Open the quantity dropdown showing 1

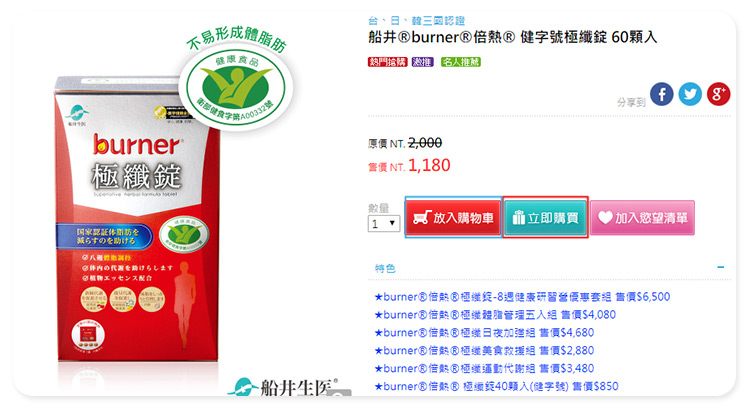(x=384, y=223)
